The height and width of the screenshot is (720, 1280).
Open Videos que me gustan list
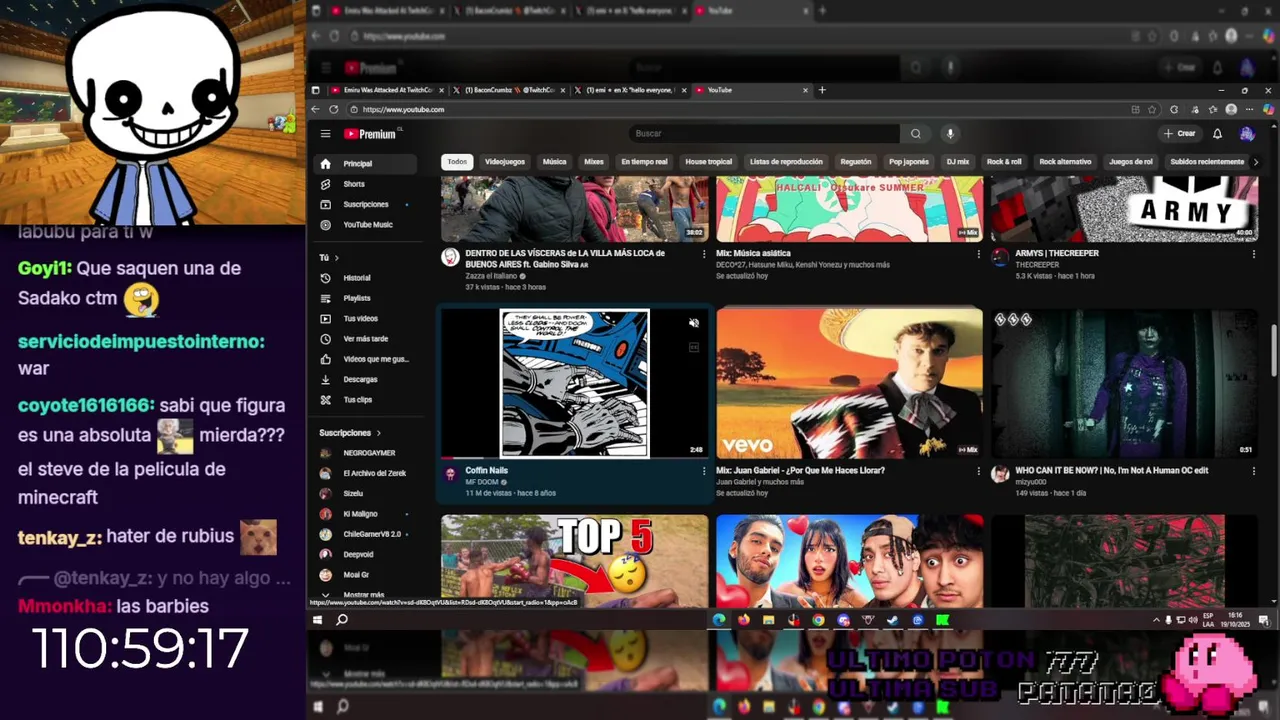coord(366,359)
